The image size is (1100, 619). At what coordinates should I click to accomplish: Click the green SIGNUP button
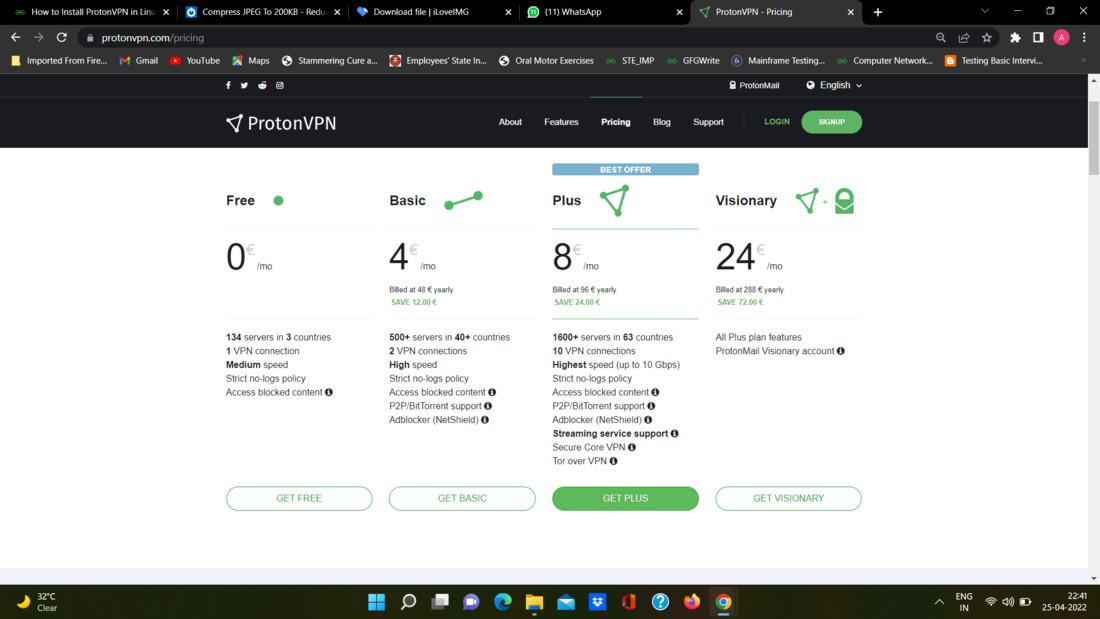tap(831, 122)
